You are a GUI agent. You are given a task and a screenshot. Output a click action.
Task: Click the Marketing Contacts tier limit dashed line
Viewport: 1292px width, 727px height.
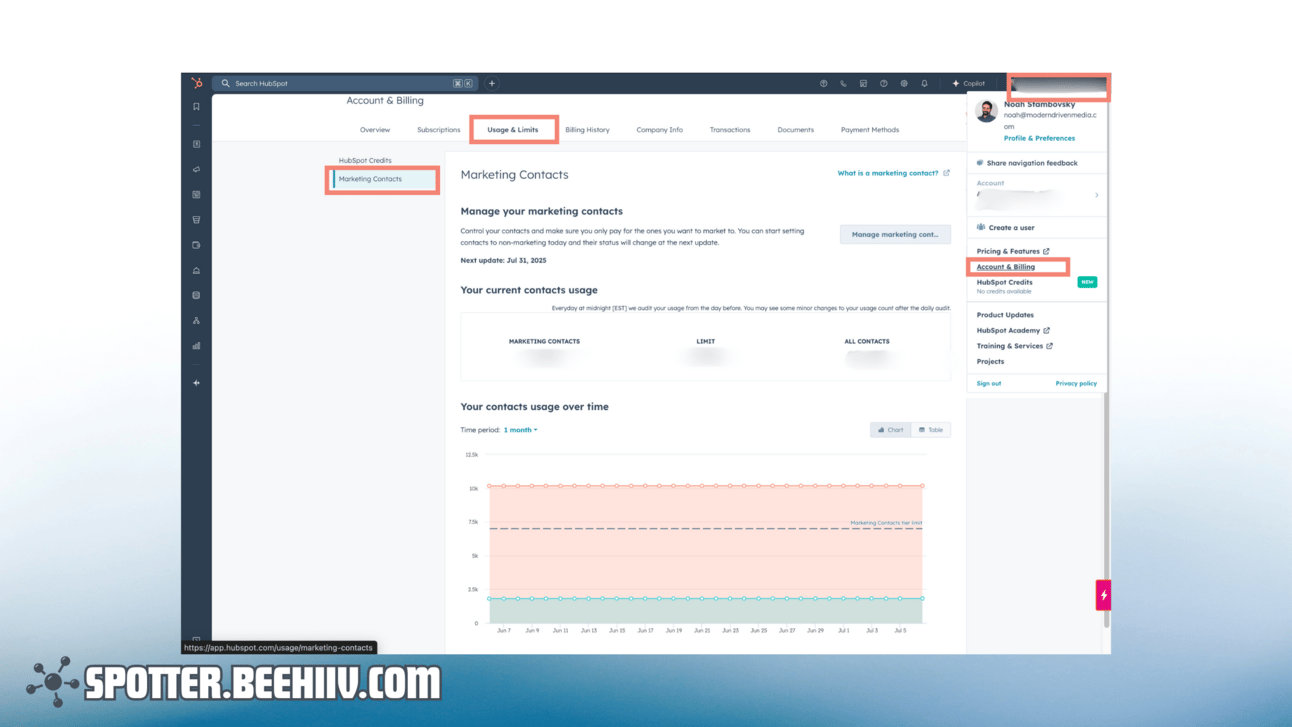pos(704,528)
